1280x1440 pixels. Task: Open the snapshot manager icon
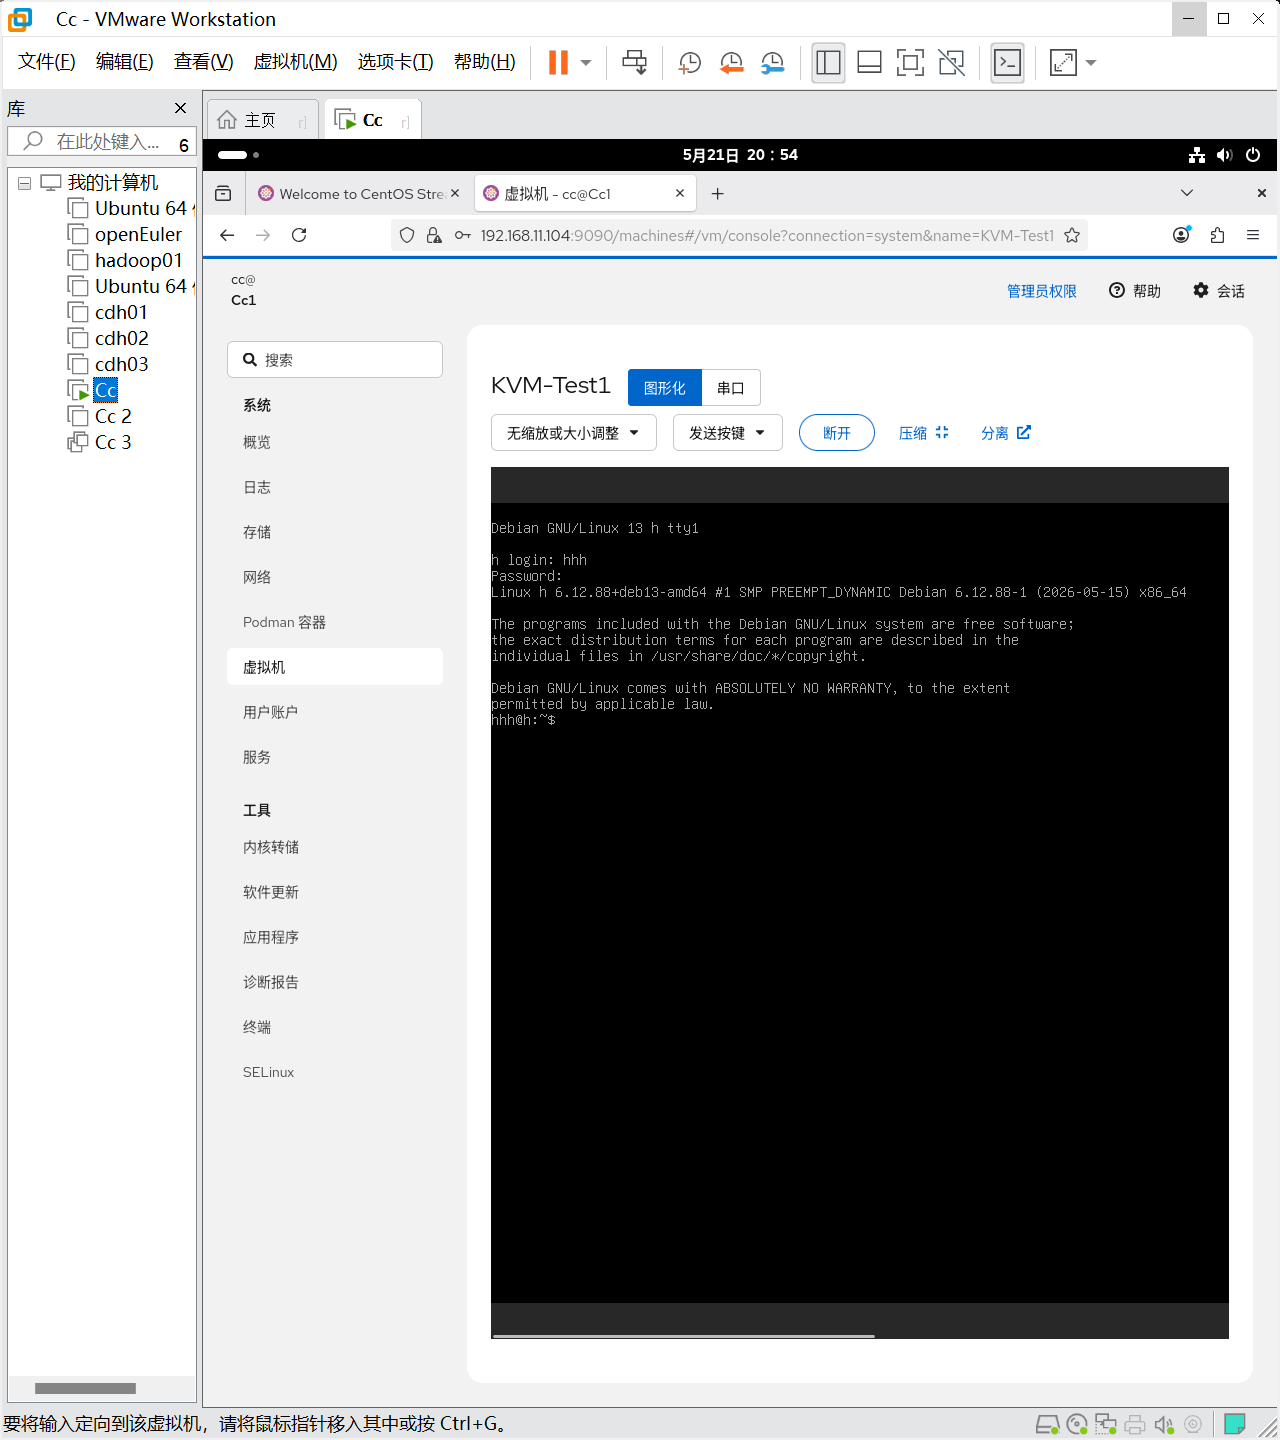772,63
